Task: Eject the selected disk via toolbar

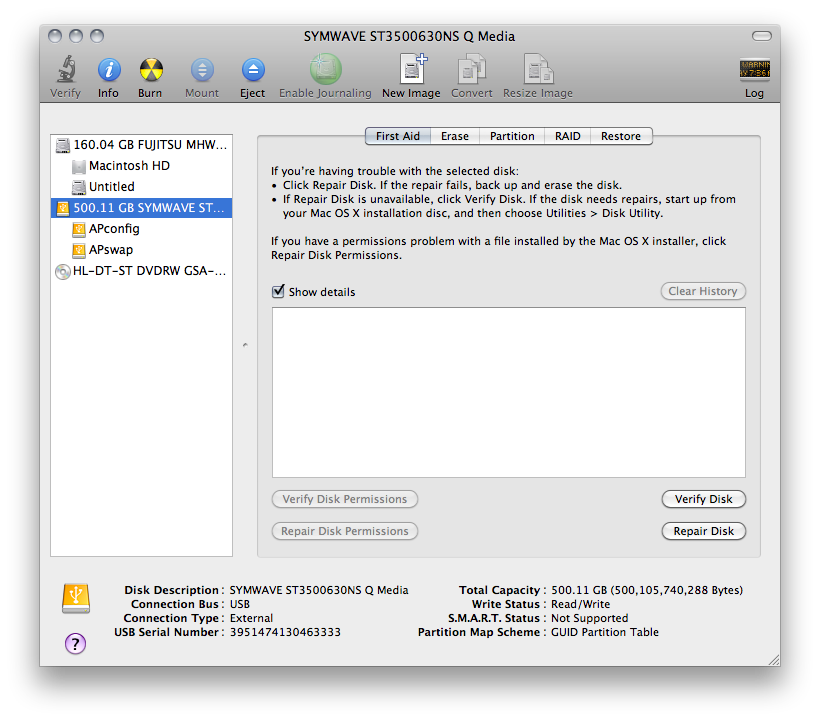Action: click(x=253, y=70)
